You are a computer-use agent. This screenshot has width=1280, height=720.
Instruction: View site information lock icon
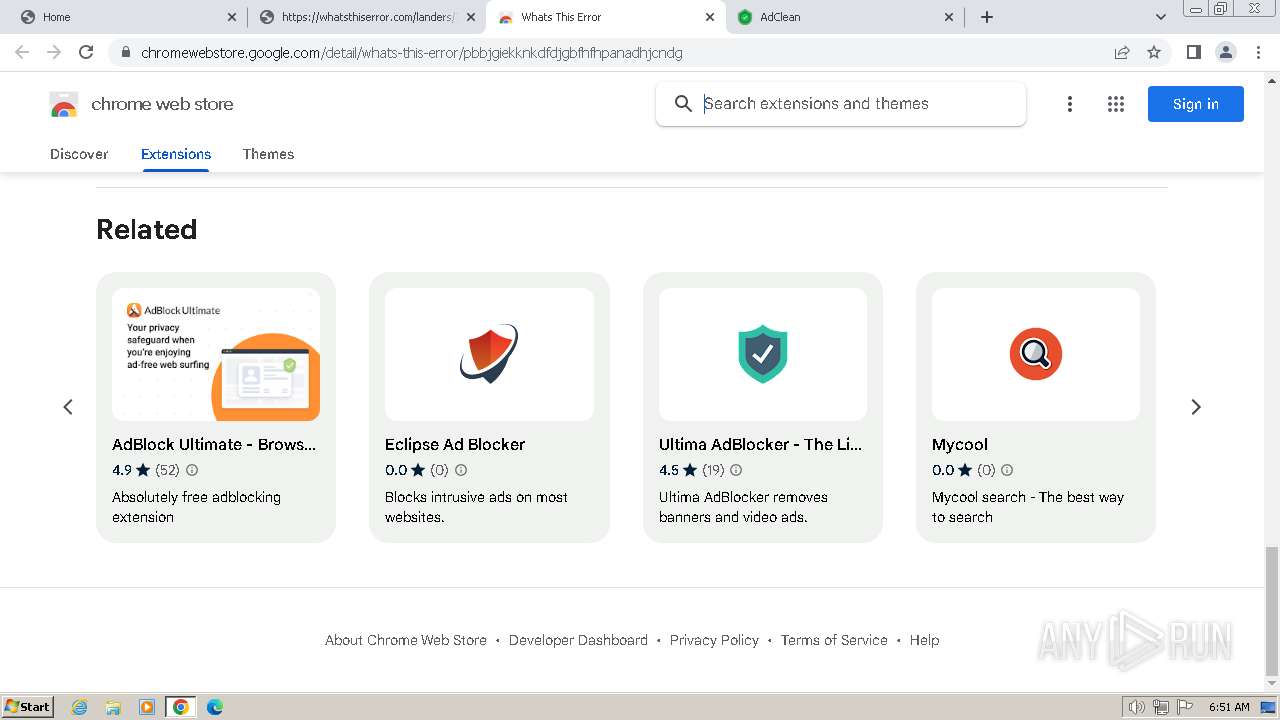point(126,52)
